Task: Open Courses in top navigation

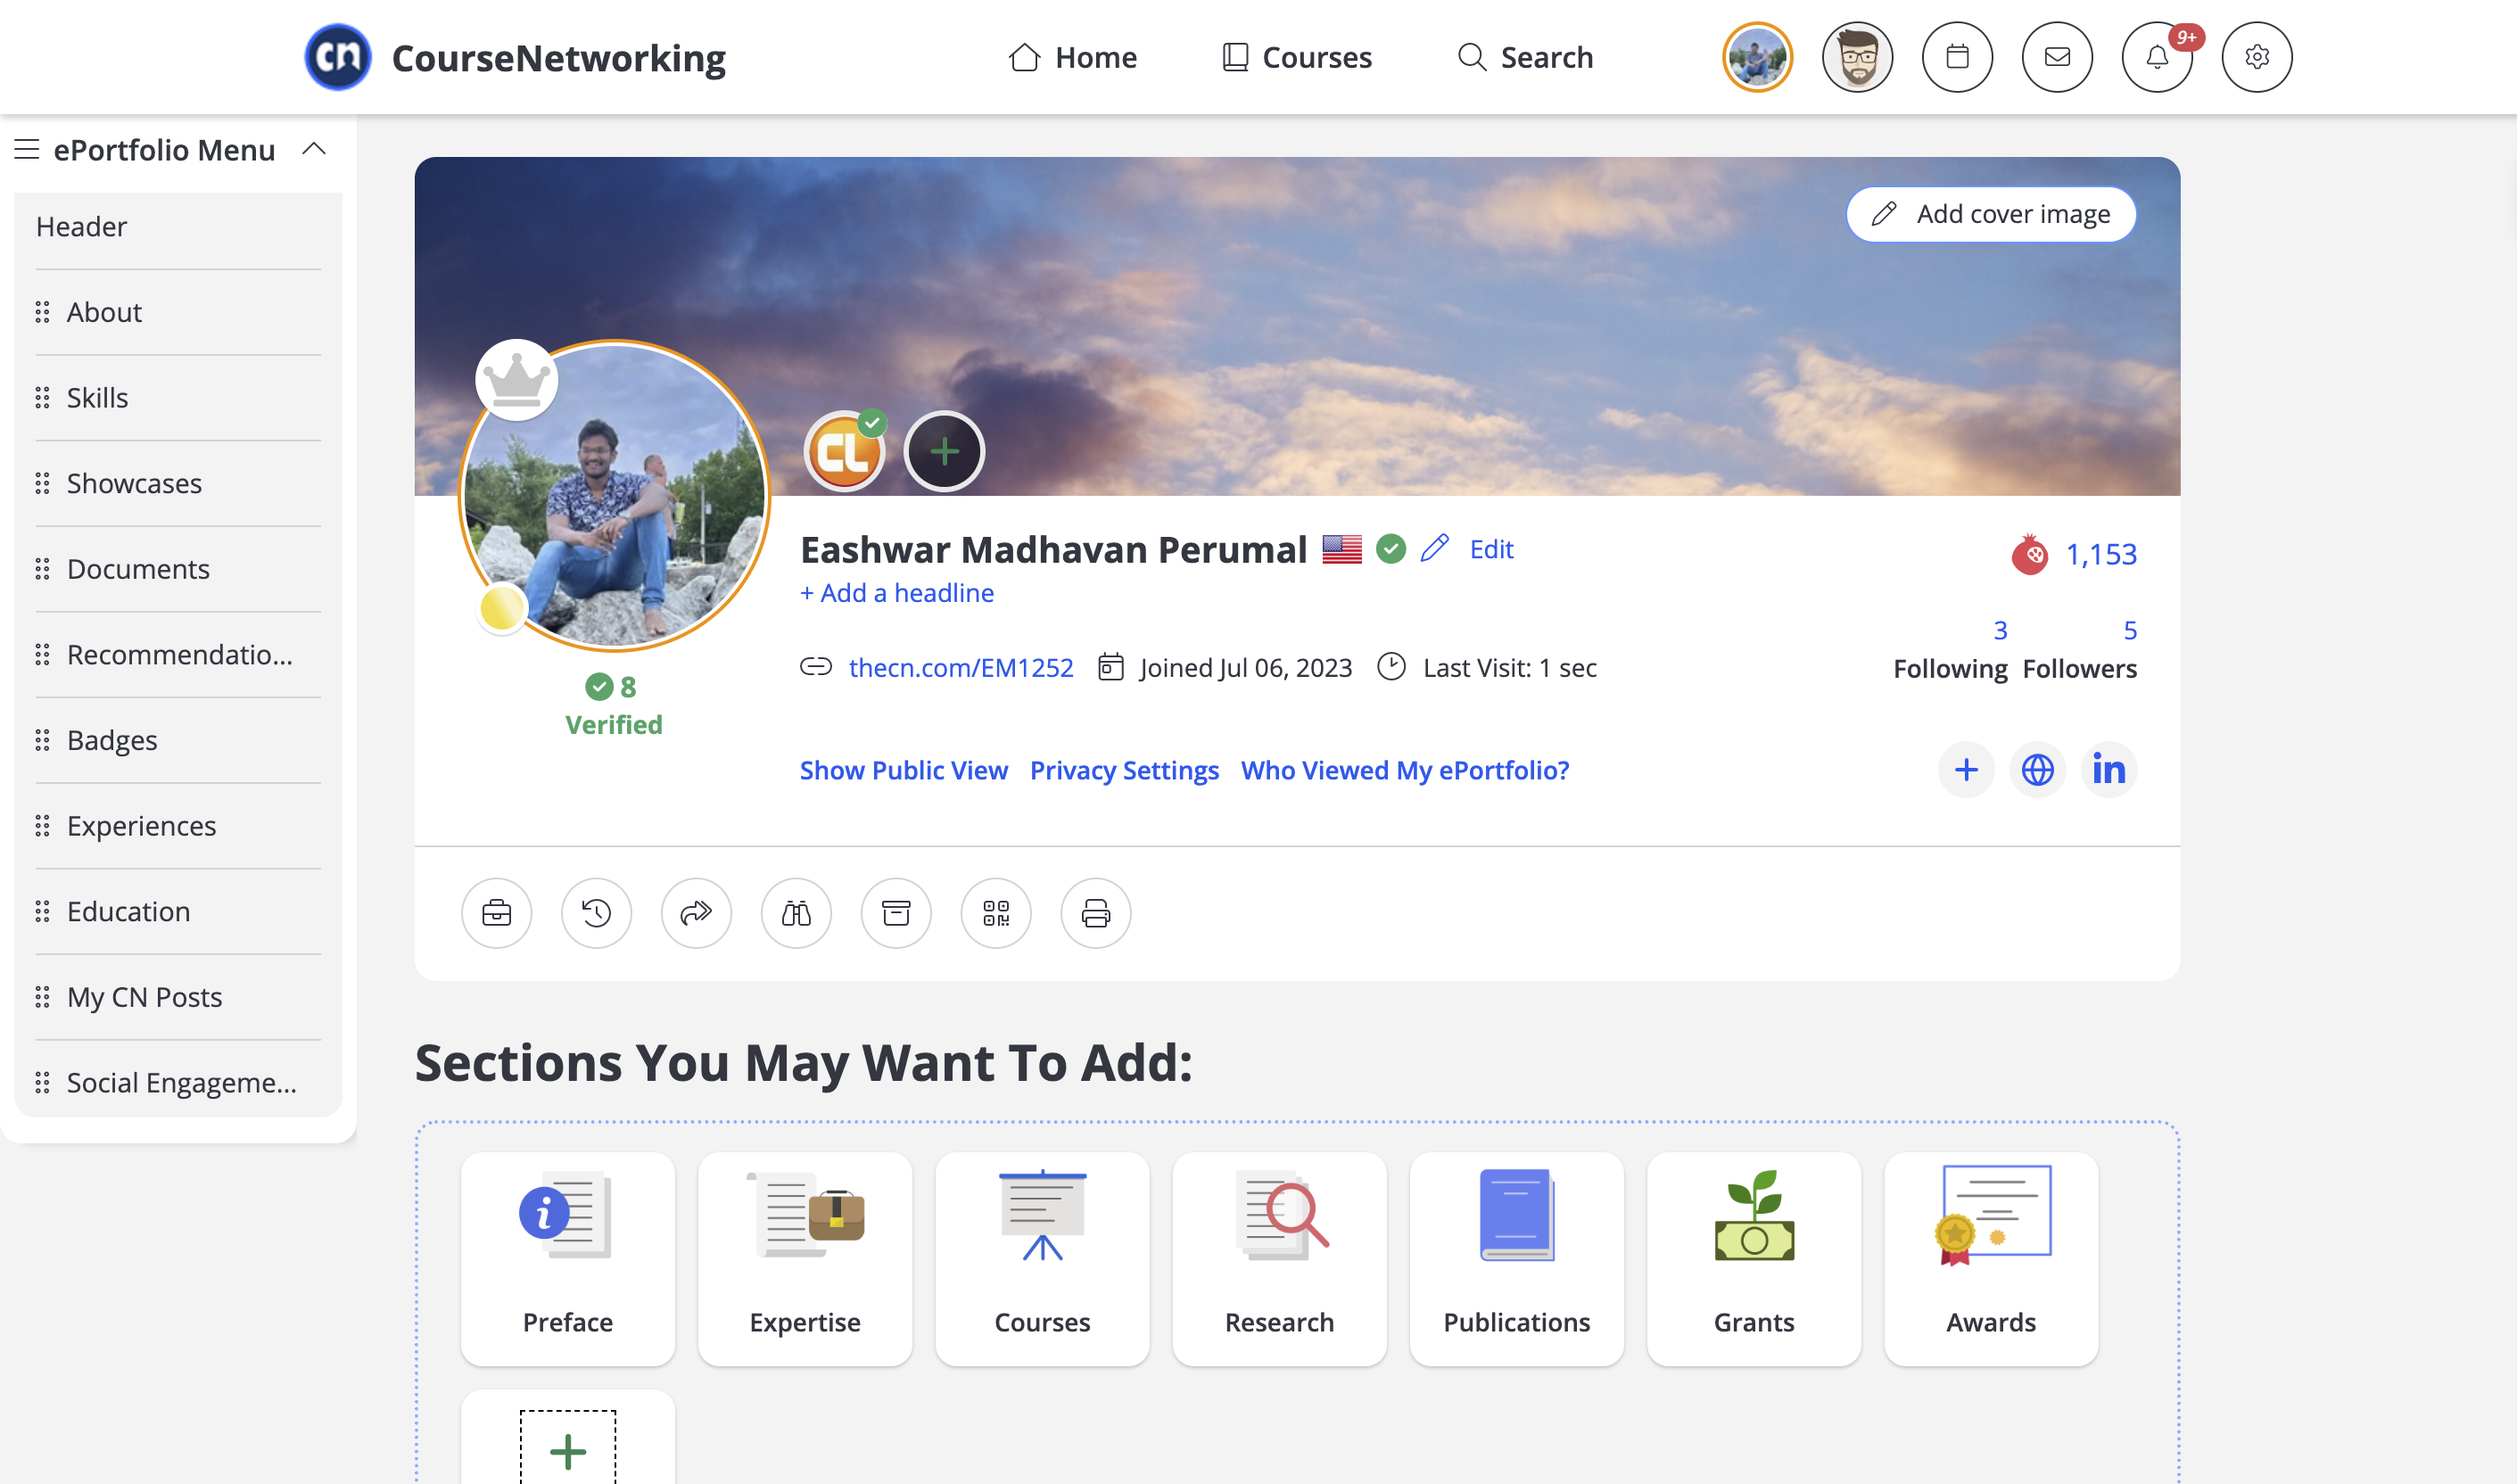Action: tap(1297, 57)
